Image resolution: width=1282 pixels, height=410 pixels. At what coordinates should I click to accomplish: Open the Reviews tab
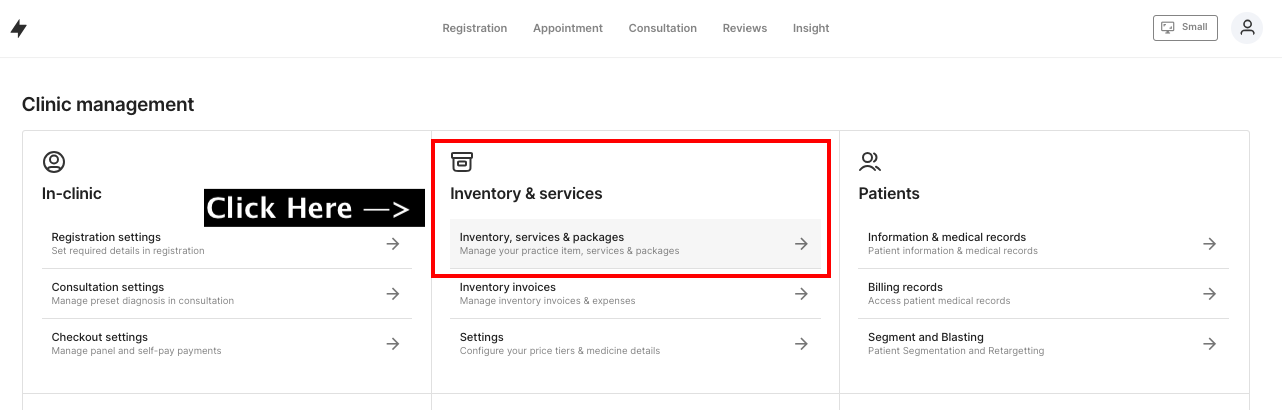click(745, 28)
